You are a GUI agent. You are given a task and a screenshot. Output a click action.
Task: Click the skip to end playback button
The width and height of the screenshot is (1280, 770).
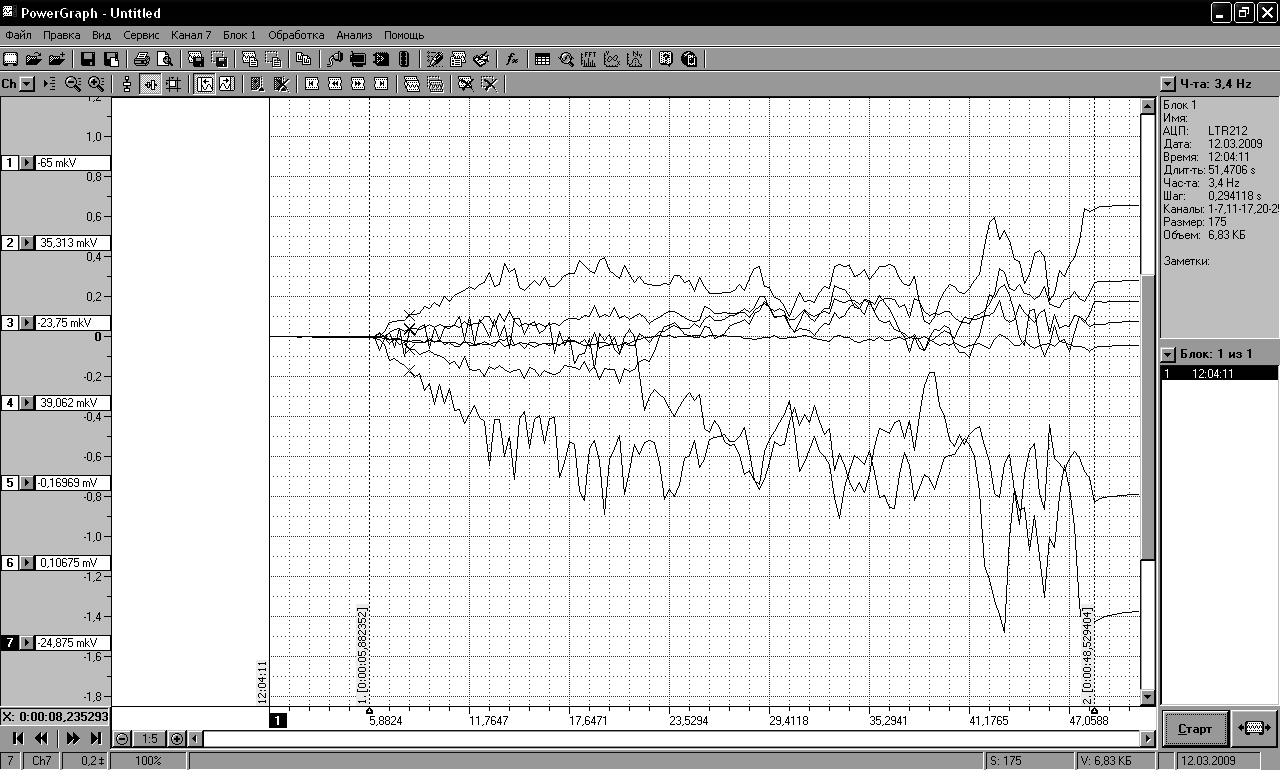point(96,738)
